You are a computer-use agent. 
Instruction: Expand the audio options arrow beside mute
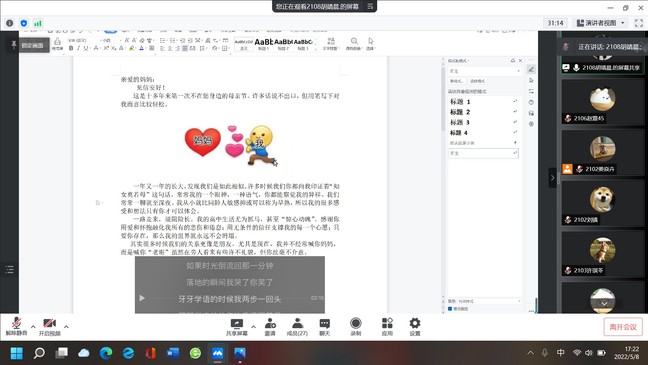click(33, 327)
